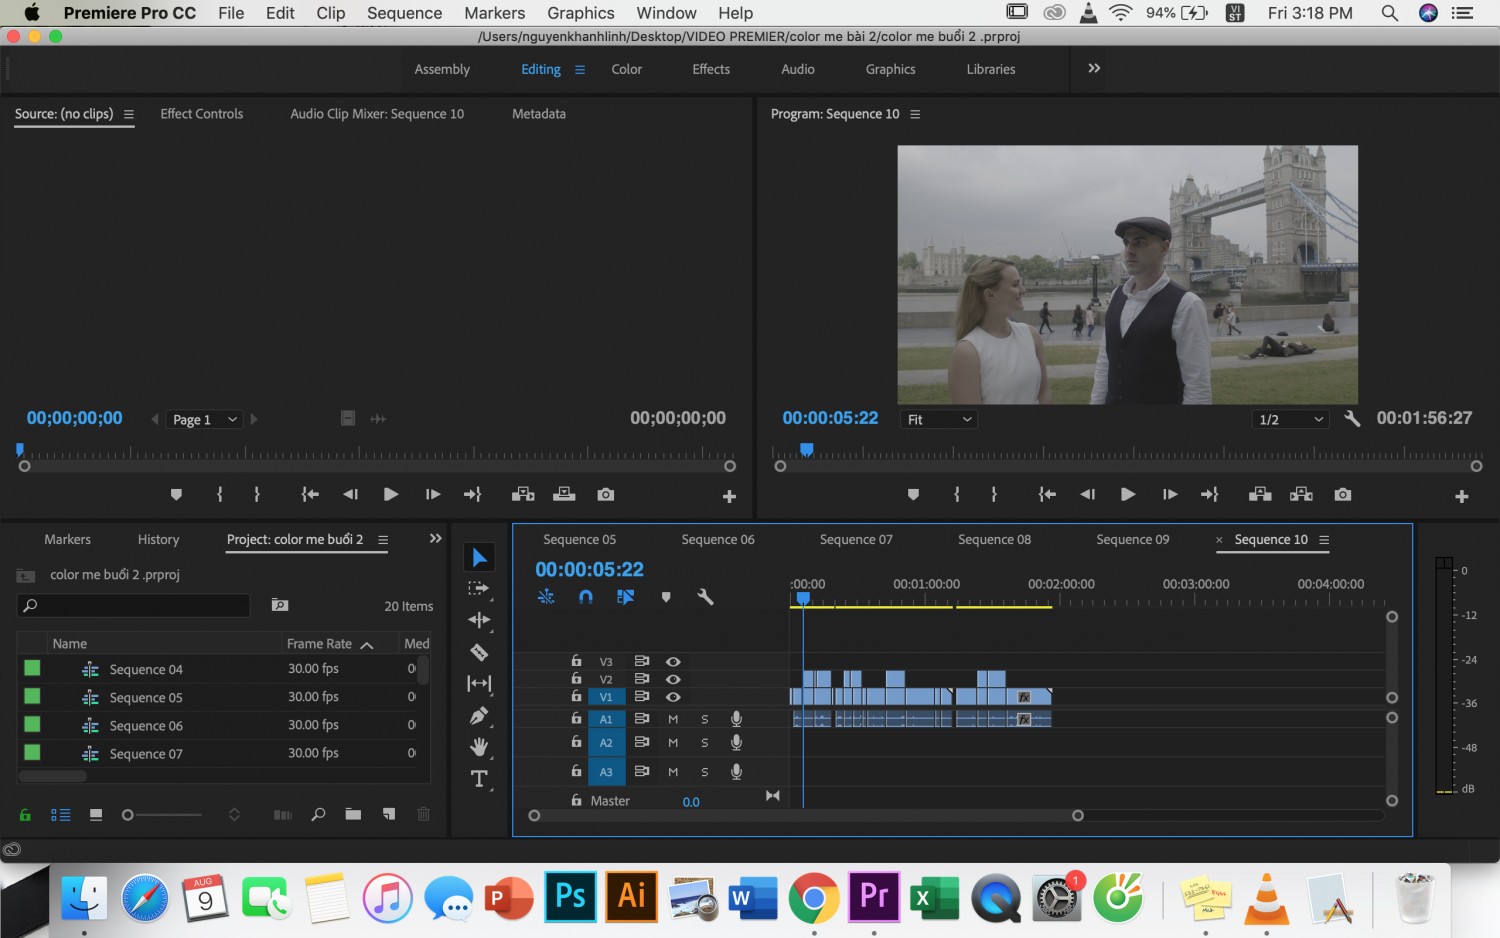Click Project panel search field
The height and width of the screenshot is (938, 1500).
coord(134,605)
